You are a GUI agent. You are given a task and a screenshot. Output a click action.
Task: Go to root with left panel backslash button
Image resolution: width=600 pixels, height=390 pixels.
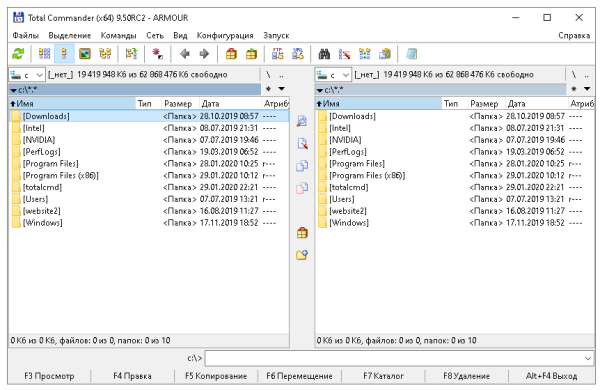coord(268,75)
